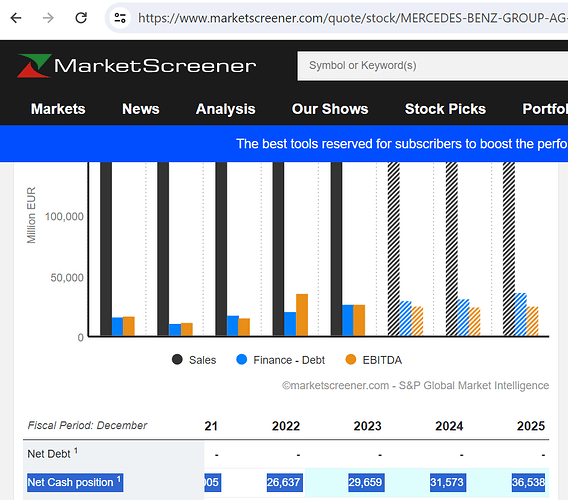
Task: Open the Portfolio menu item
Action: point(545,109)
